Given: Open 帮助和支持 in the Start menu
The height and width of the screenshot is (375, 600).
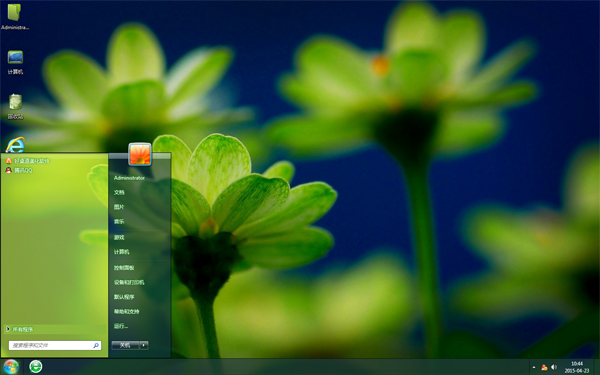Looking at the screenshot, I should click(126, 311).
